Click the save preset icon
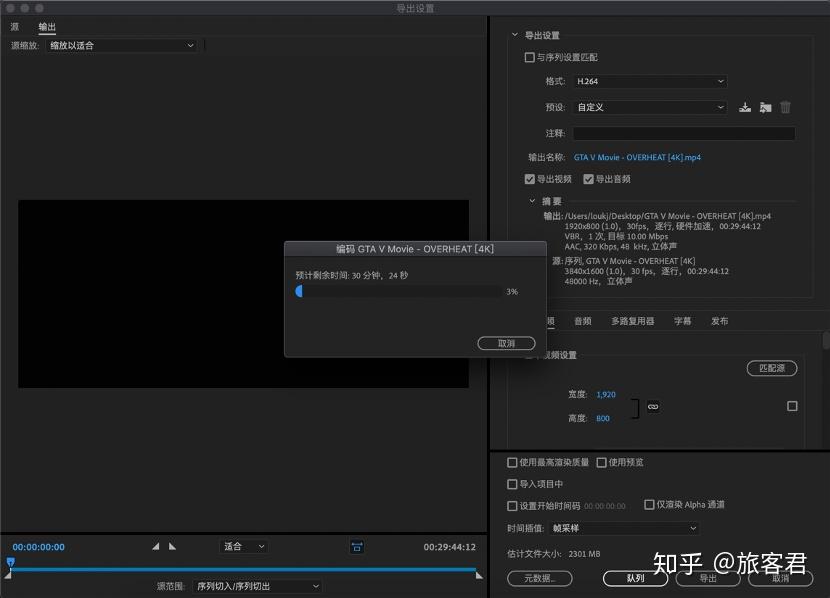The image size is (830, 598). click(745, 107)
